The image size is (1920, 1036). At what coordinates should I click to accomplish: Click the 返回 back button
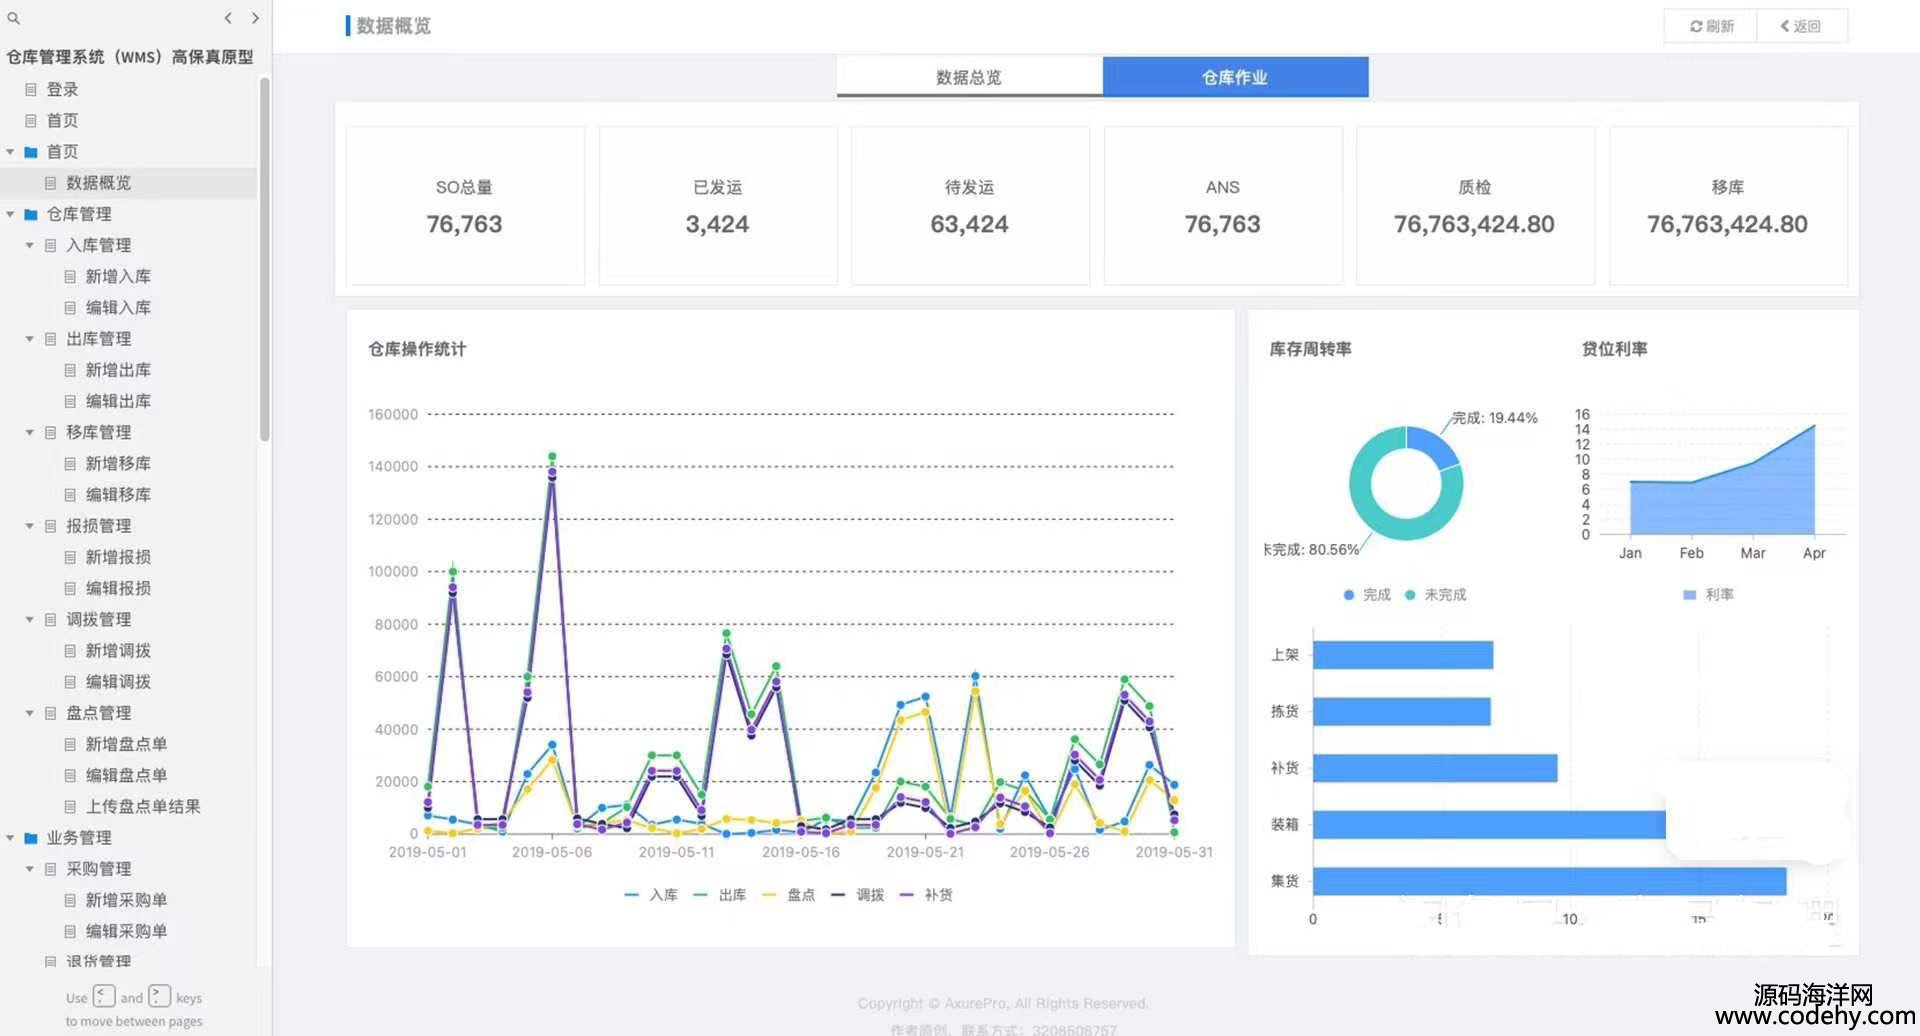[x=1801, y=26]
